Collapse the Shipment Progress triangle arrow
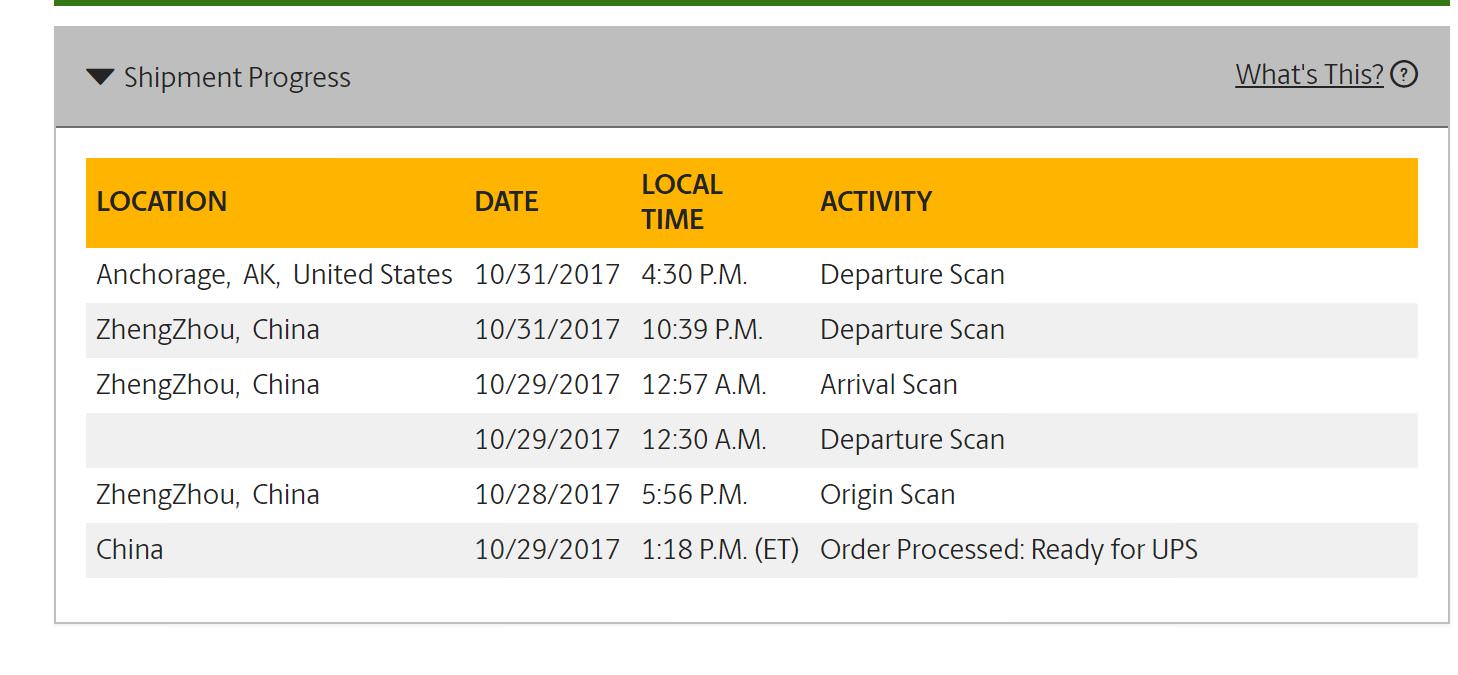This screenshot has width=1458, height=675. [x=100, y=77]
